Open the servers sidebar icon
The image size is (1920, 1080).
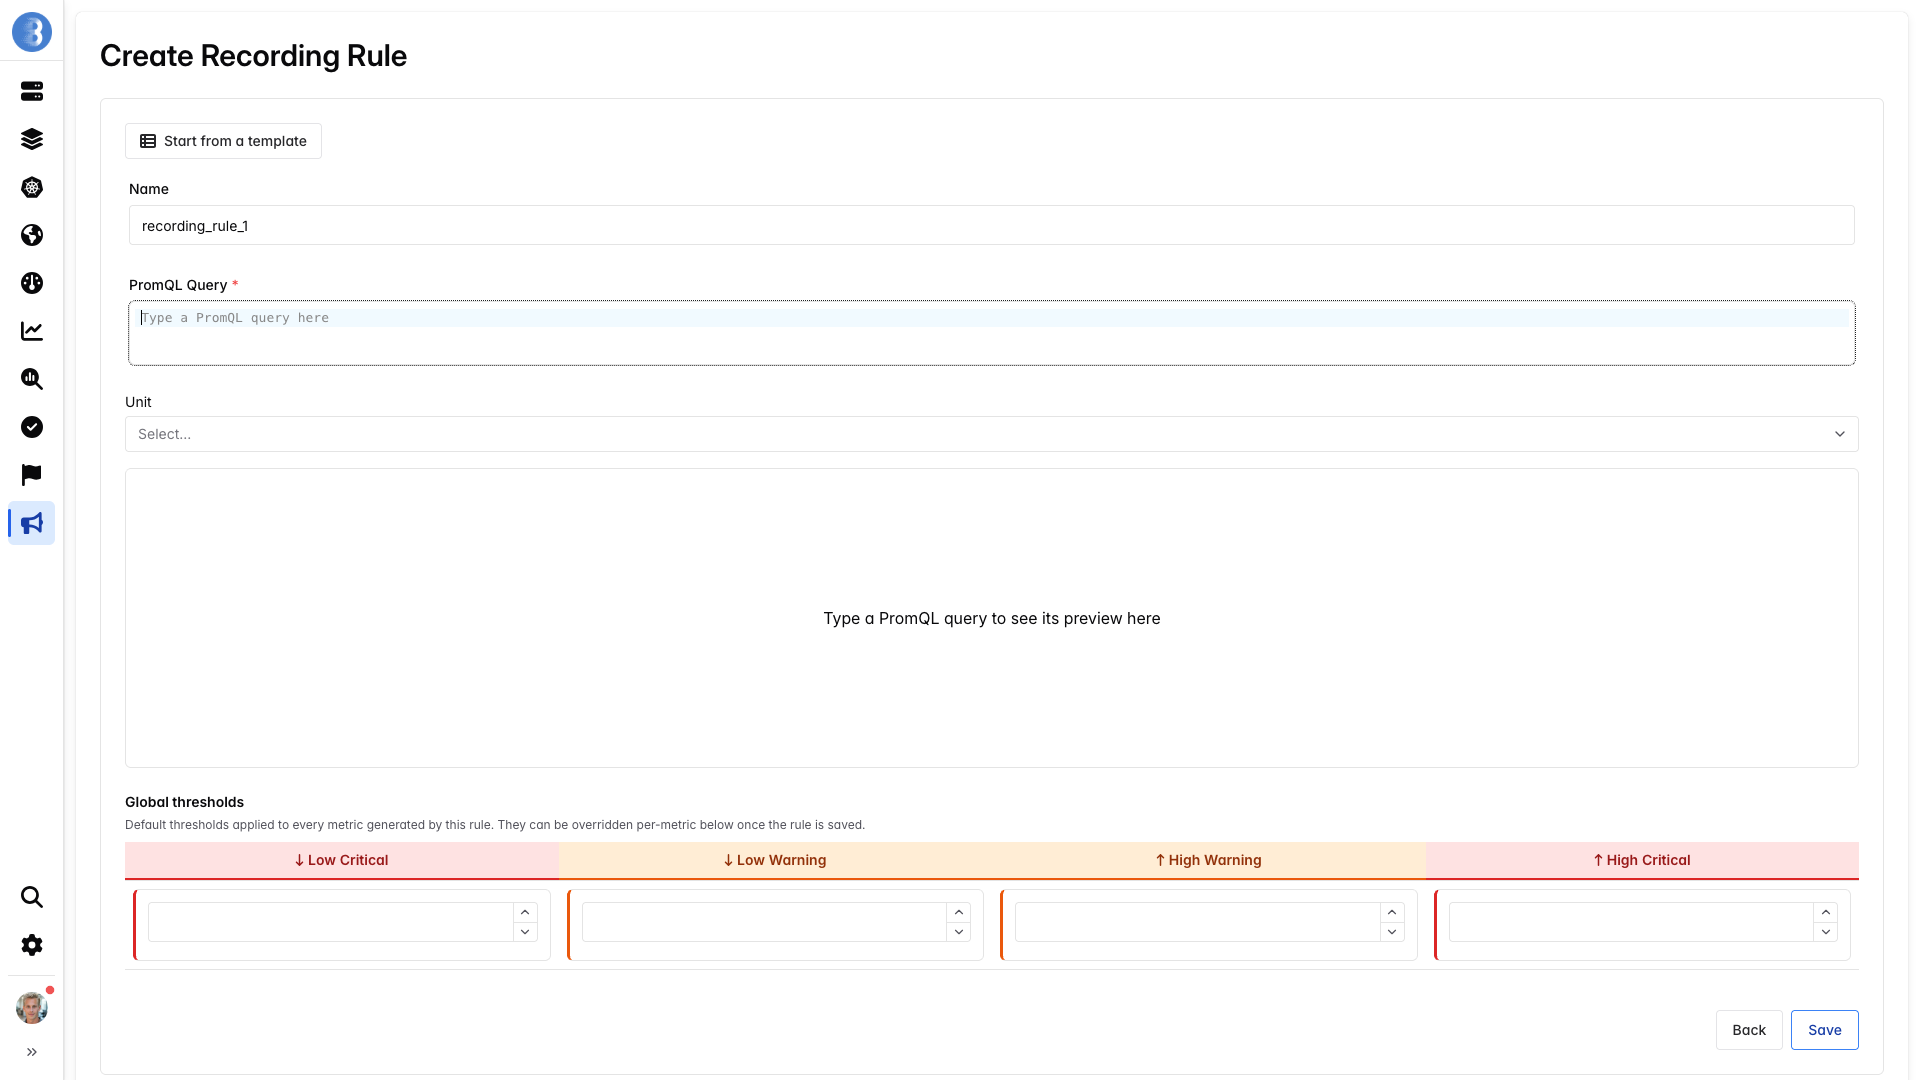tap(32, 91)
